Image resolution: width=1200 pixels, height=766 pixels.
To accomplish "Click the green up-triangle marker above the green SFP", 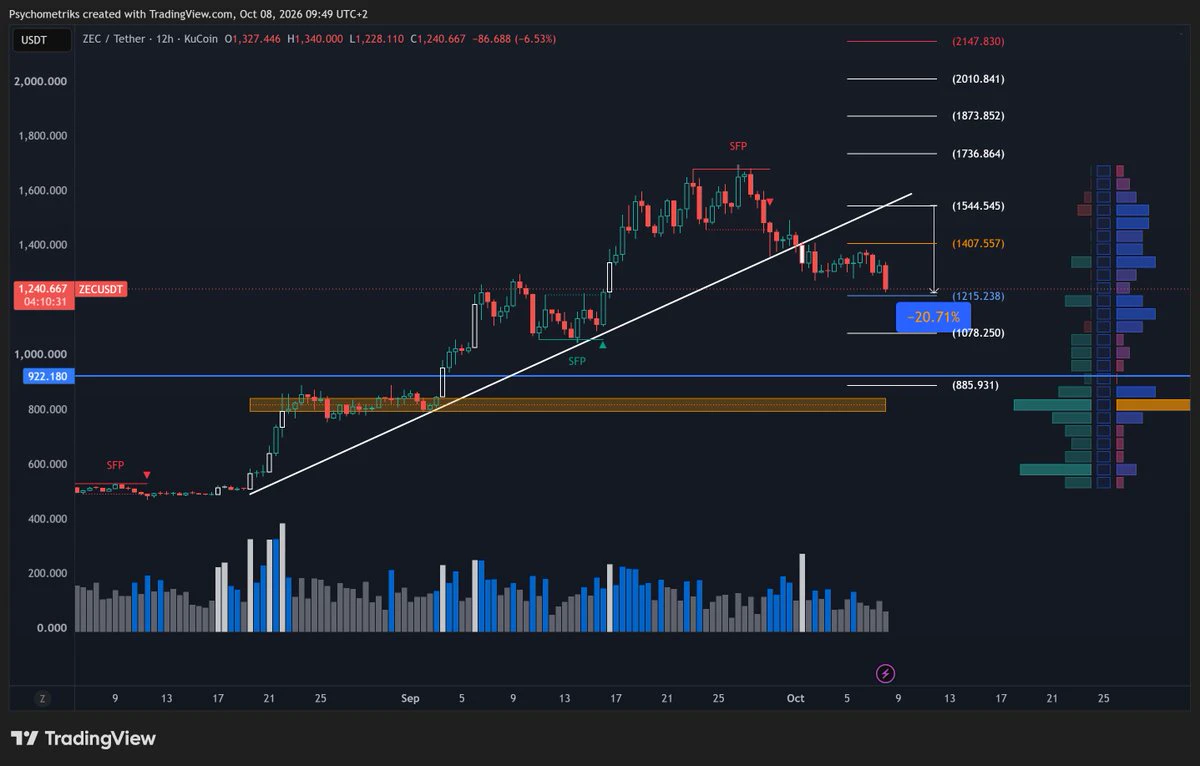I will point(603,344).
